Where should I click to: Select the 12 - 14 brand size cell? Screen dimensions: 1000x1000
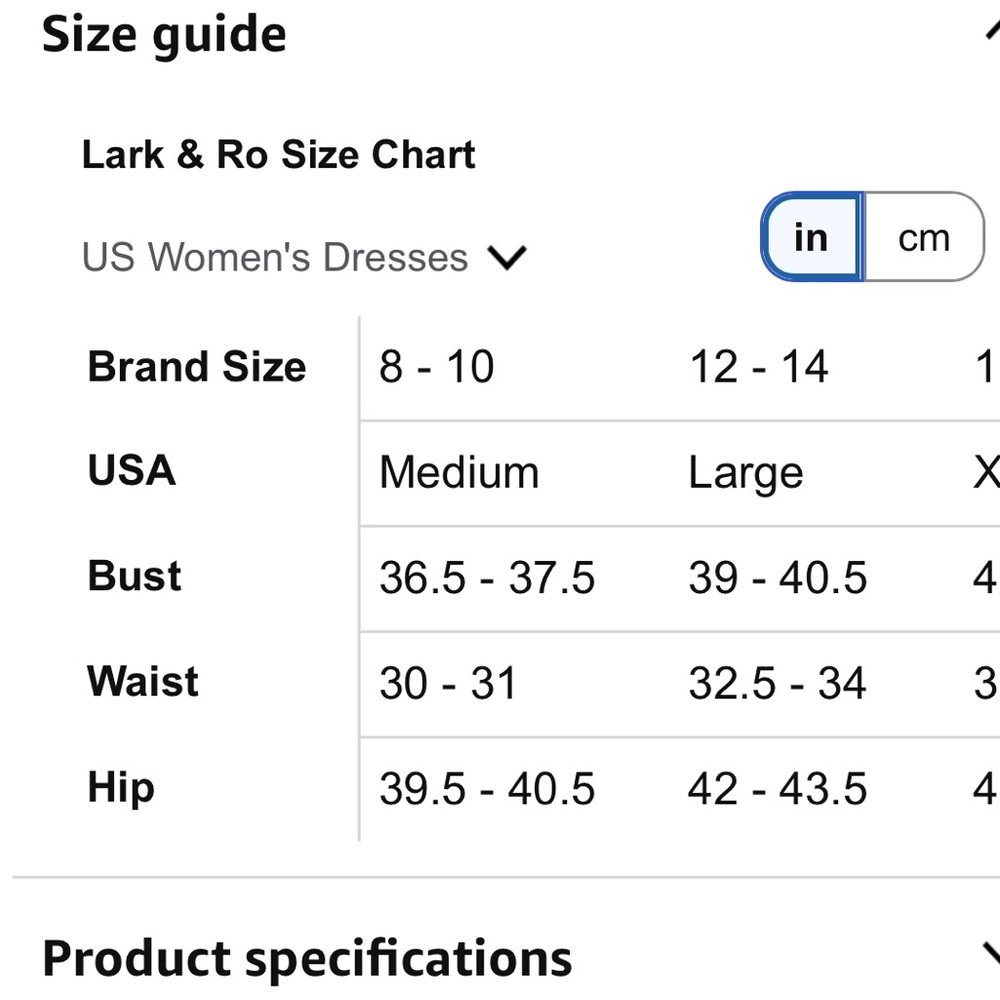tap(758, 367)
